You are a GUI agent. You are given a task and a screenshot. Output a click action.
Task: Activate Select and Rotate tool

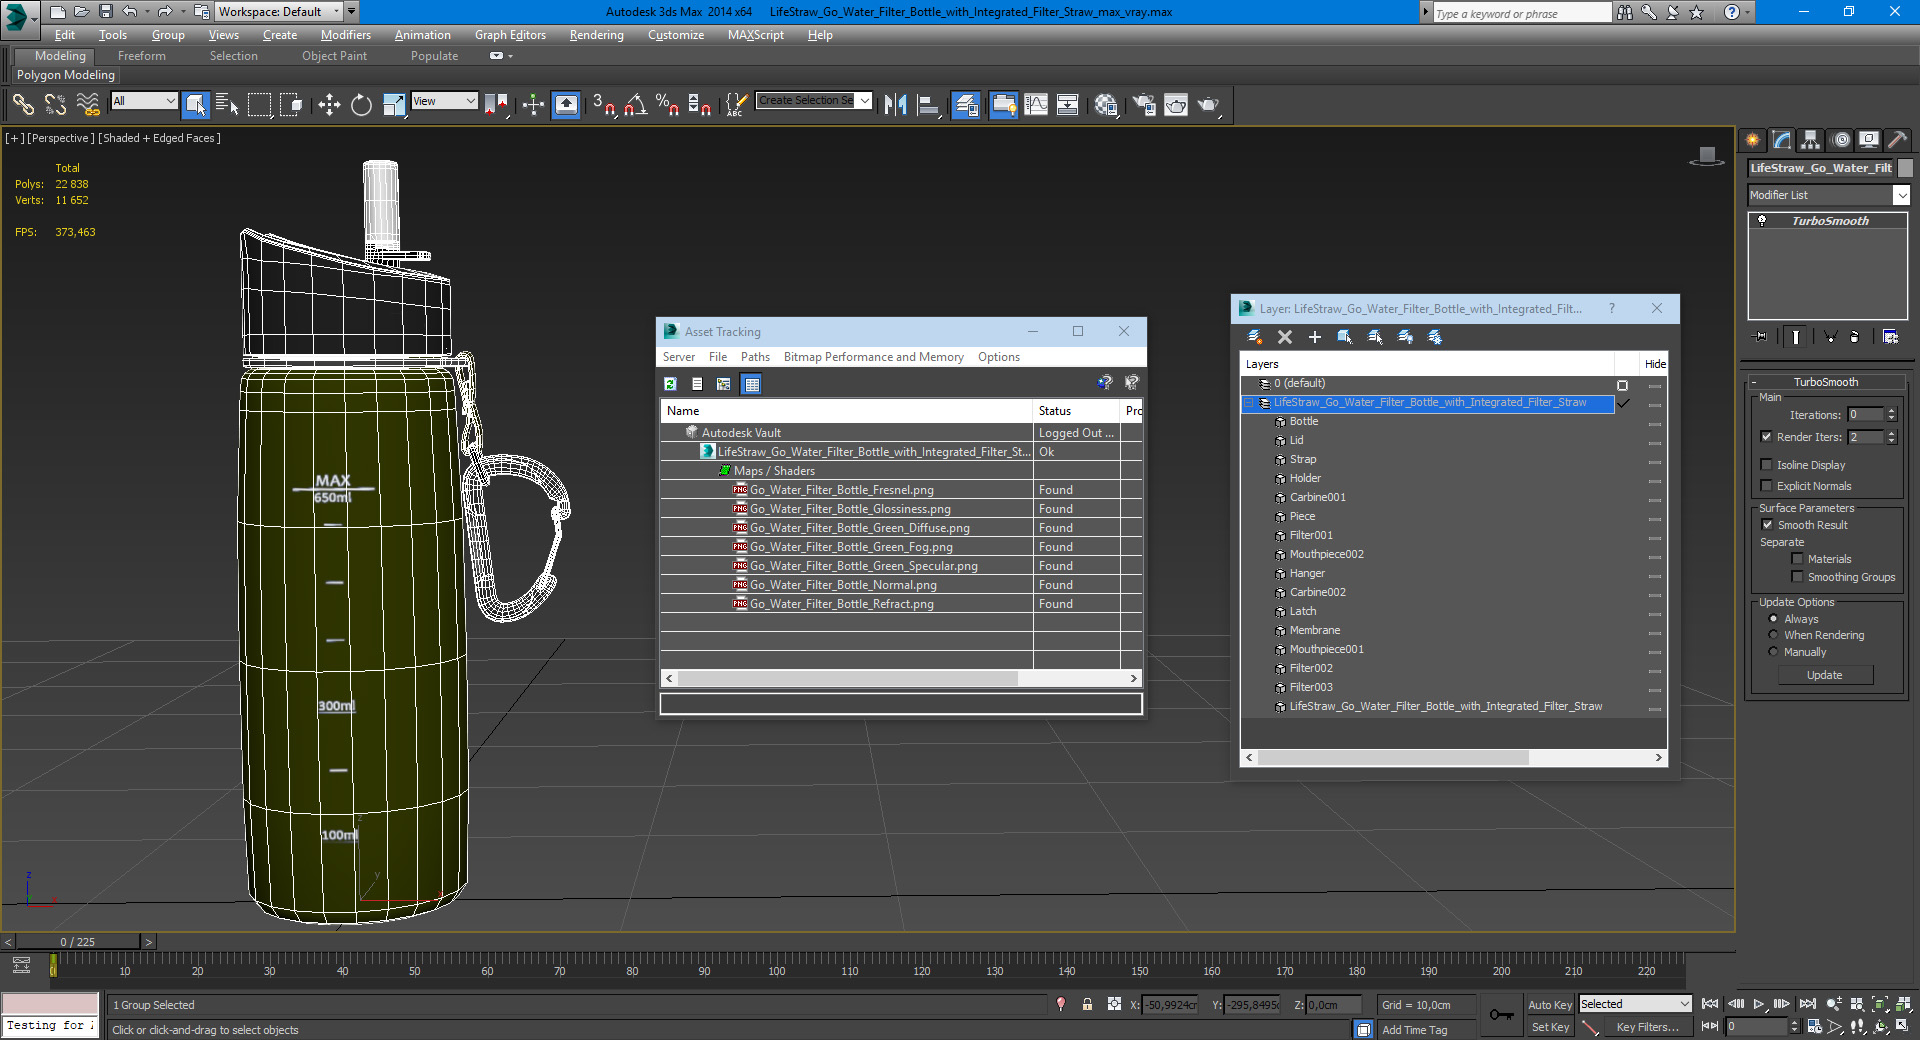(x=361, y=104)
